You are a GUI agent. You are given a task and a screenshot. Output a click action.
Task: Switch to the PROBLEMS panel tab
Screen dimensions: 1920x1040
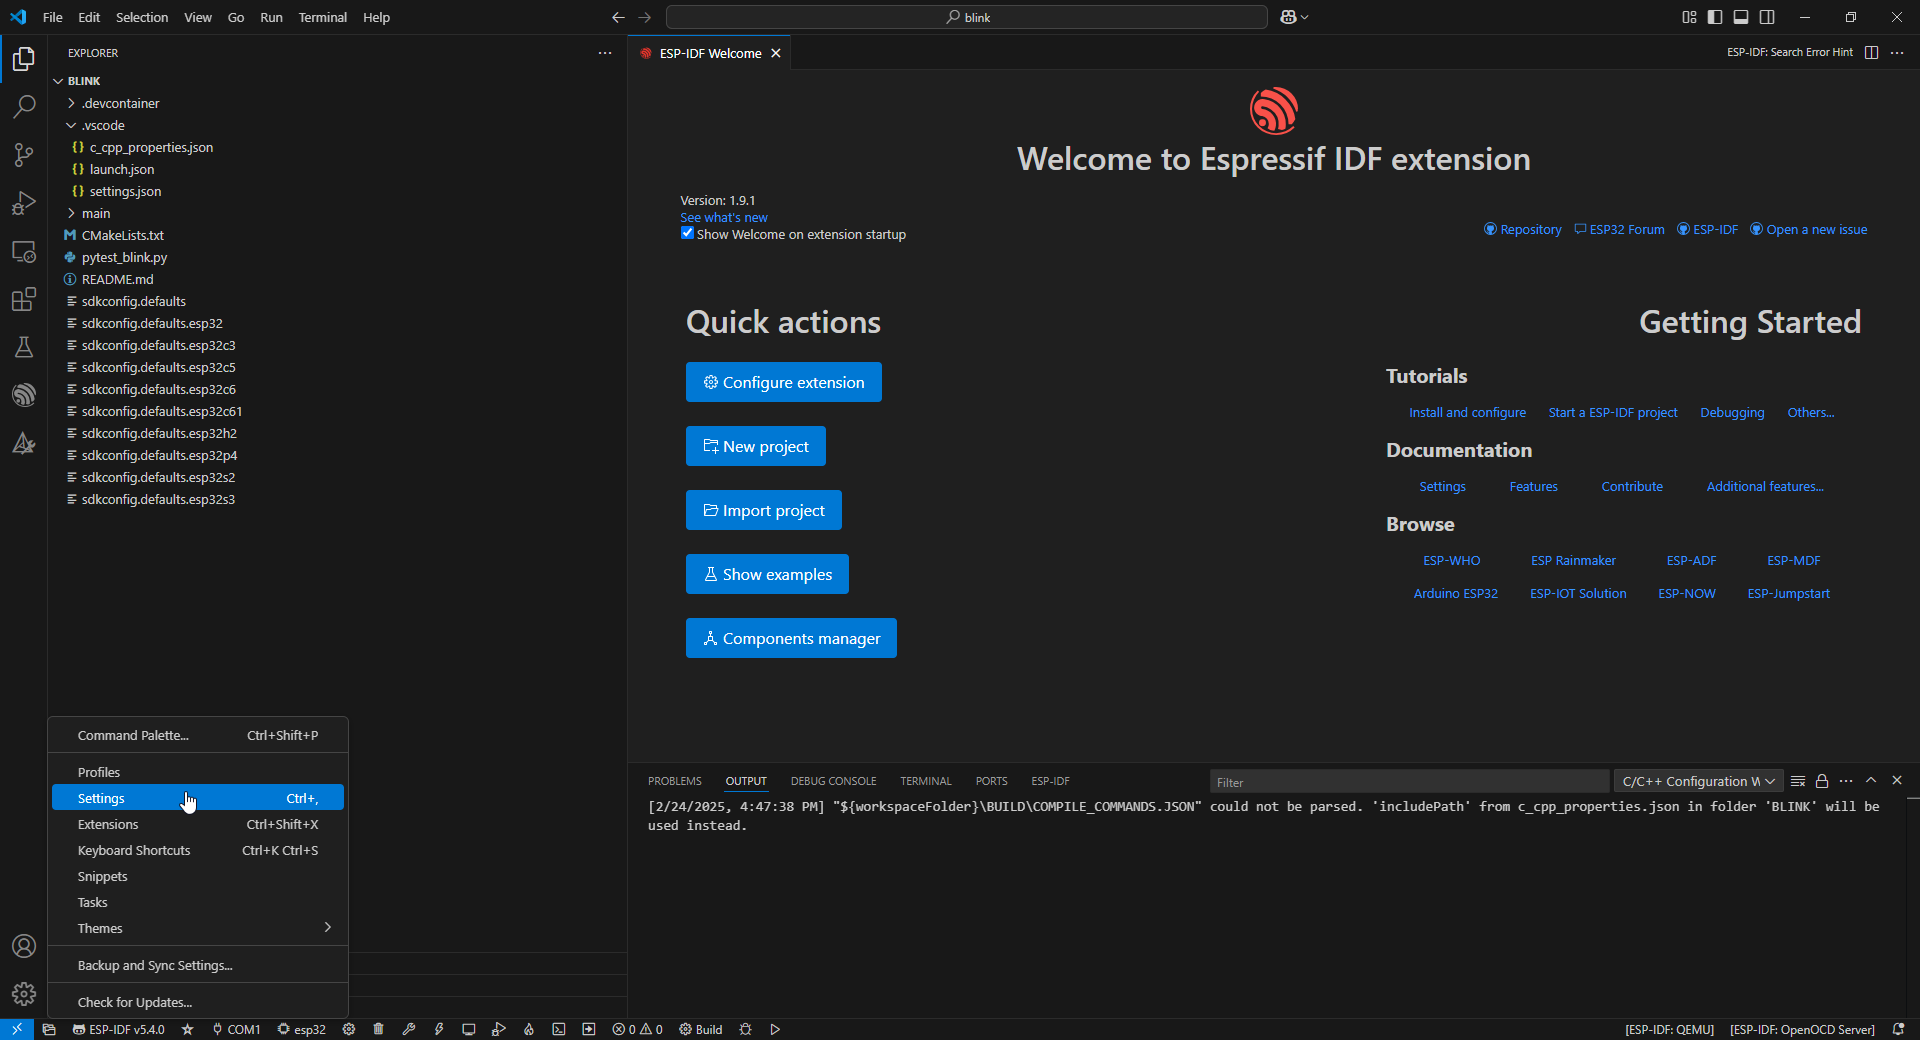[675, 781]
